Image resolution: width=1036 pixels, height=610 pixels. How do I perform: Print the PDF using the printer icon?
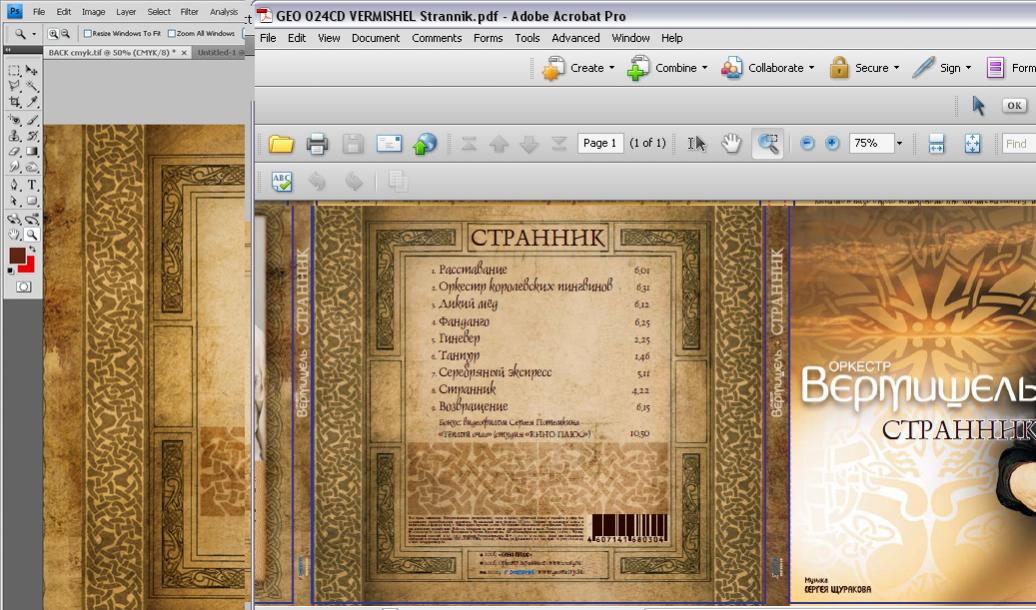pyautogui.click(x=317, y=143)
